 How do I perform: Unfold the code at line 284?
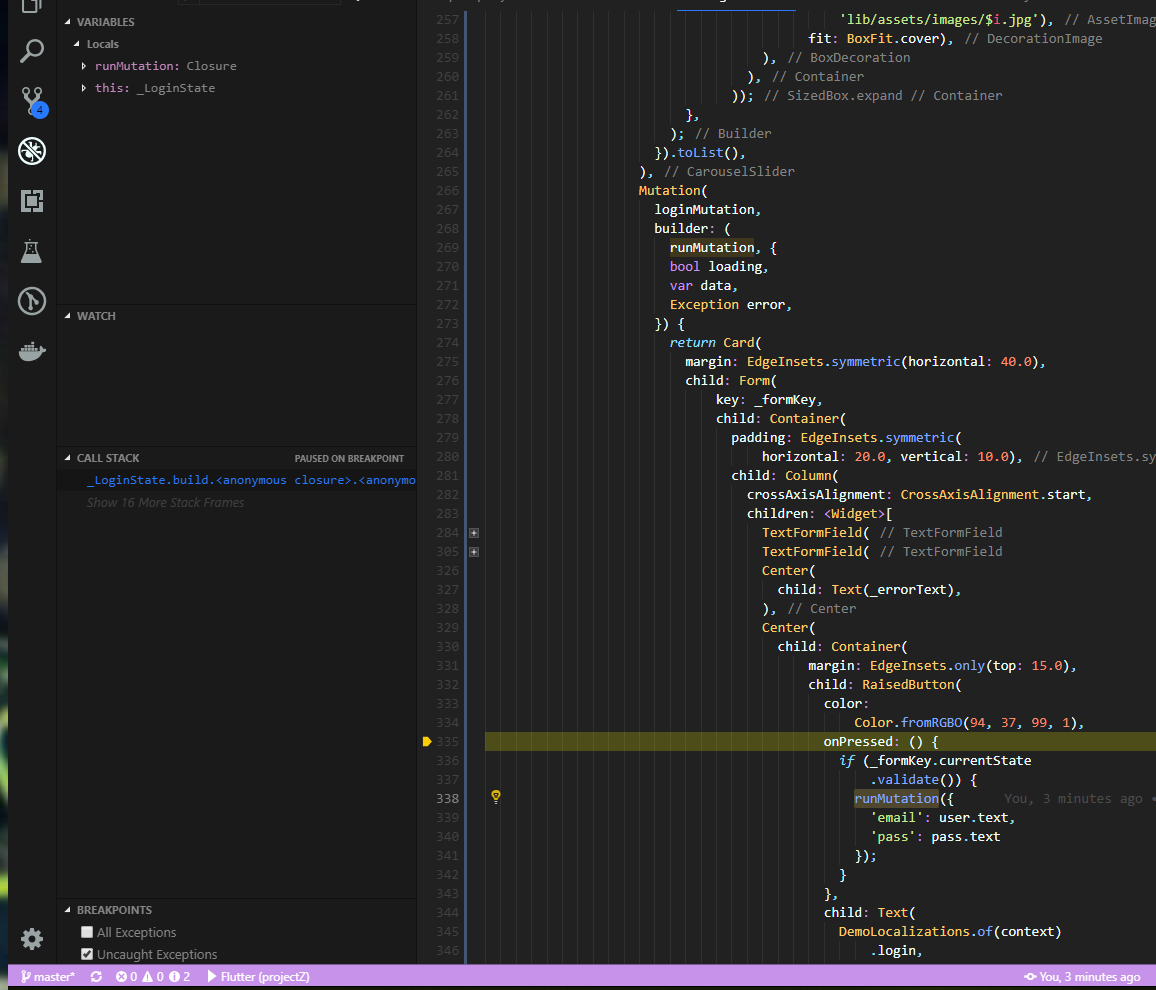pyautogui.click(x=474, y=533)
